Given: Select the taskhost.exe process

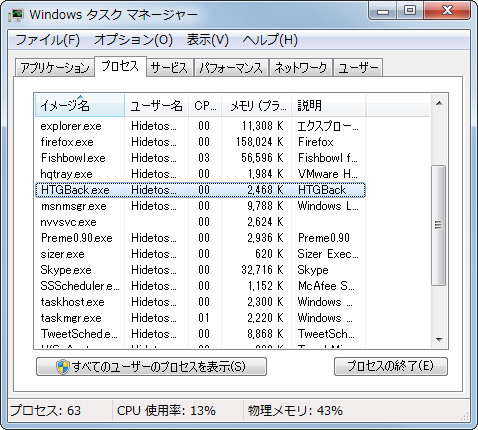Looking at the screenshot, I should click(200, 302).
